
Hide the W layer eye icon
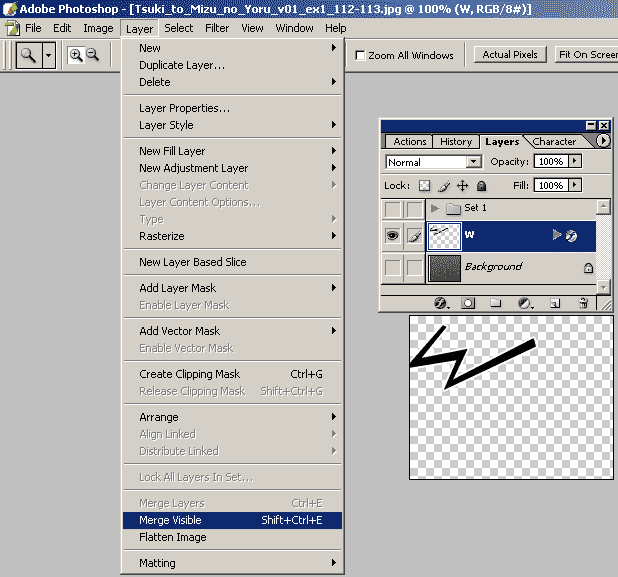(393, 236)
